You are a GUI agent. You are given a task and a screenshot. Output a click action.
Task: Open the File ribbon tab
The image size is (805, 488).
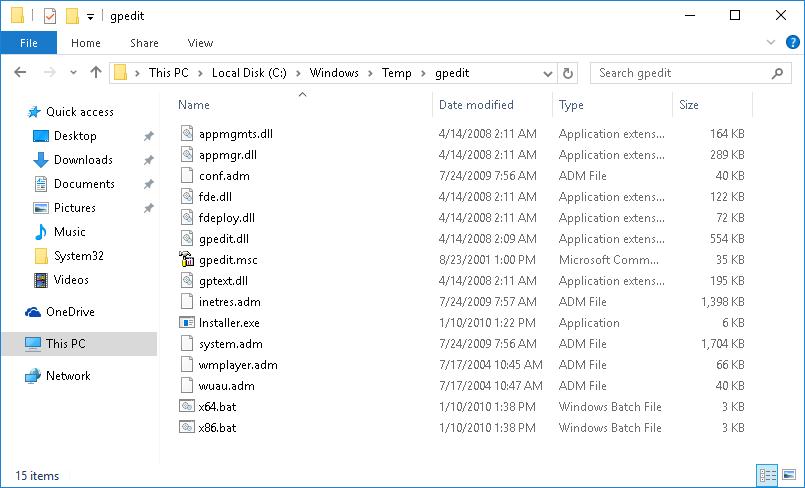(x=29, y=43)
